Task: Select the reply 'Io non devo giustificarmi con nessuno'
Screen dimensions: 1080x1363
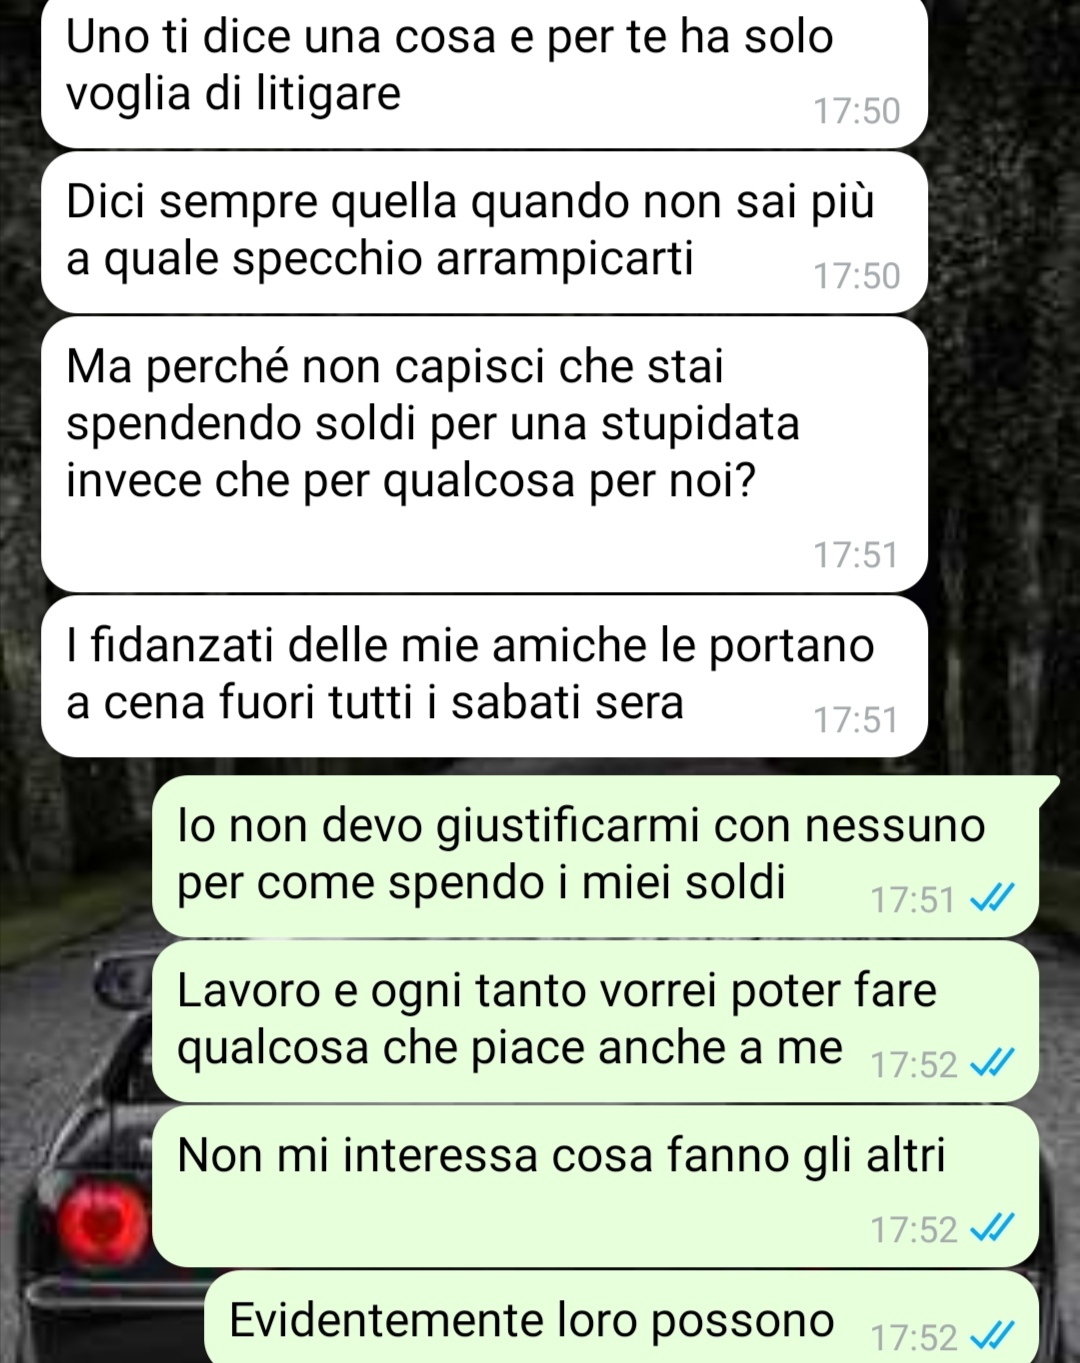Action: click(x=596, y=856)
